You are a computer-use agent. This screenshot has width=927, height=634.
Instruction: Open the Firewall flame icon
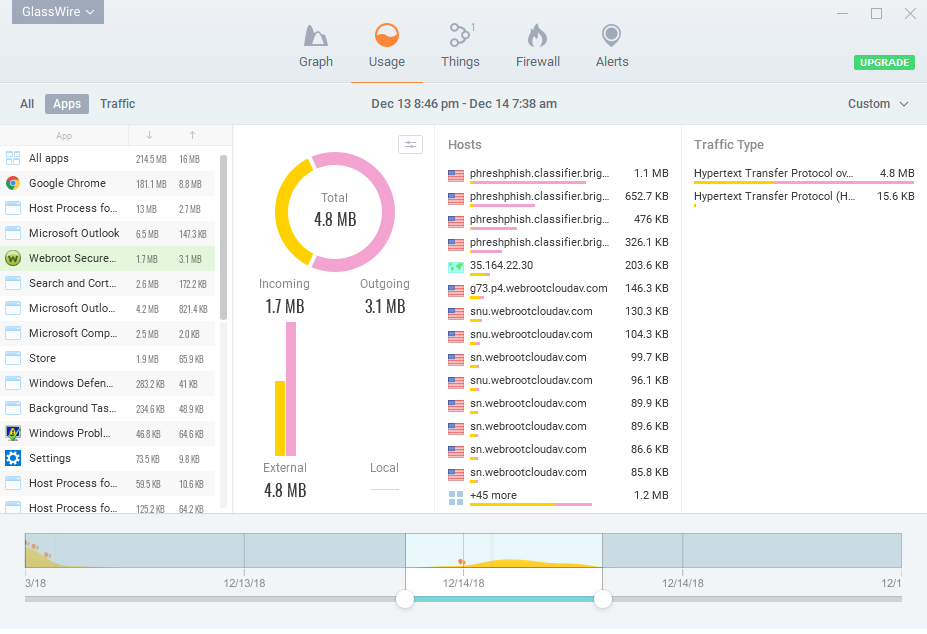point(537,35)
